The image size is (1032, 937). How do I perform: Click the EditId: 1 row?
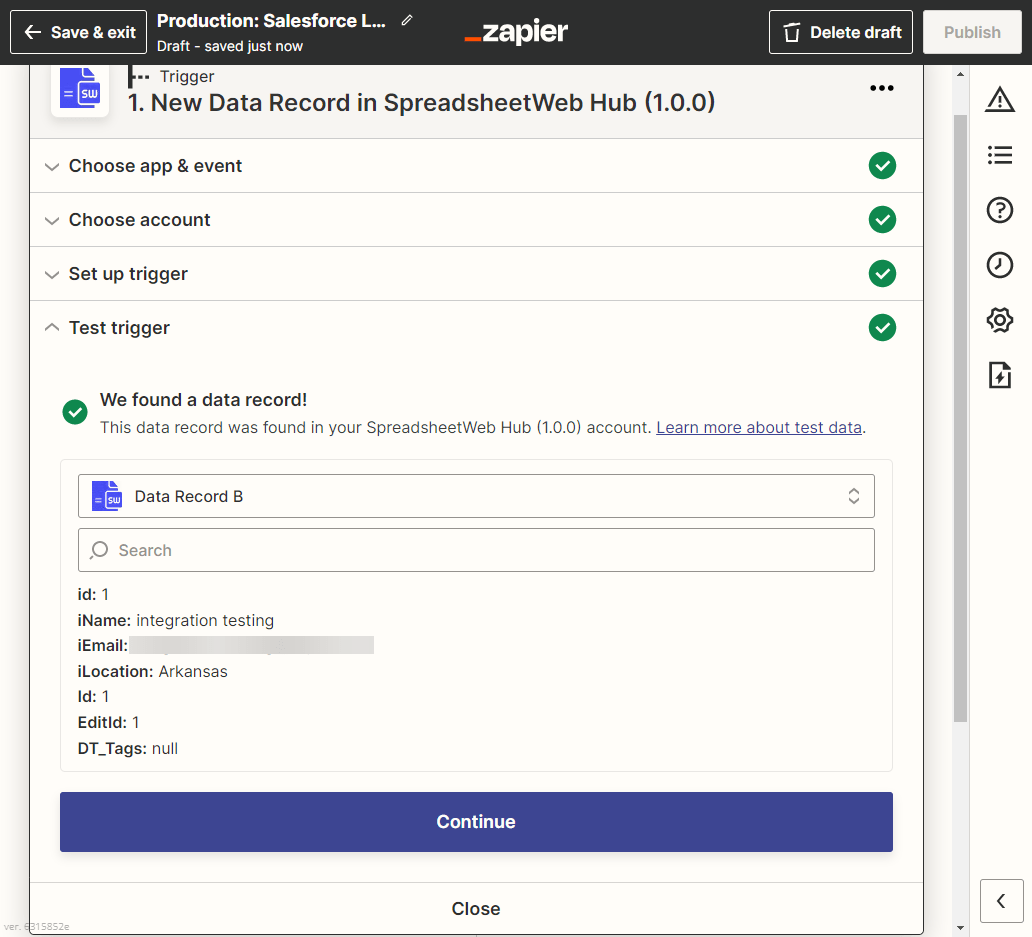(109, 722)
